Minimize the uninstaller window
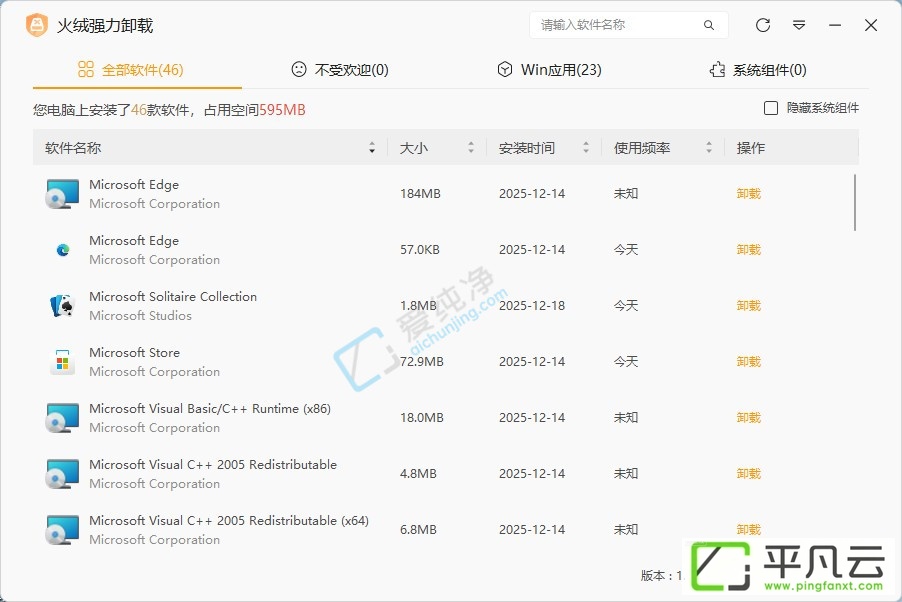This screenshot has width=902, height=602. 835,25
